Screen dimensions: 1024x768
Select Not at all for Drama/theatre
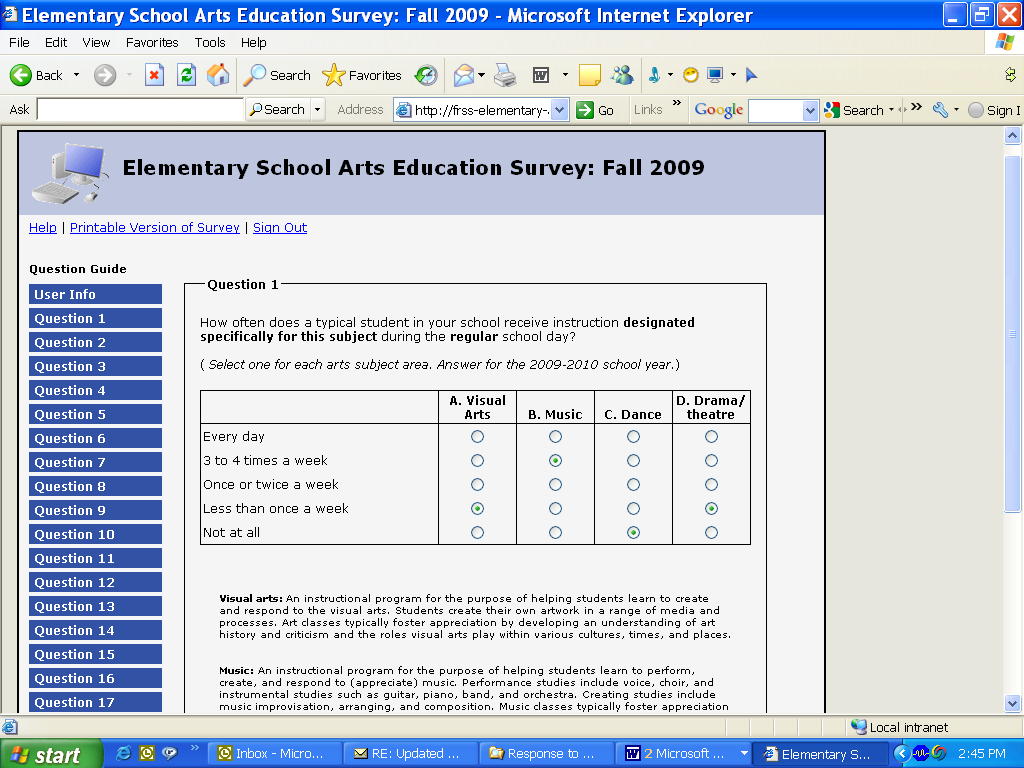click(x=711, y=533)
